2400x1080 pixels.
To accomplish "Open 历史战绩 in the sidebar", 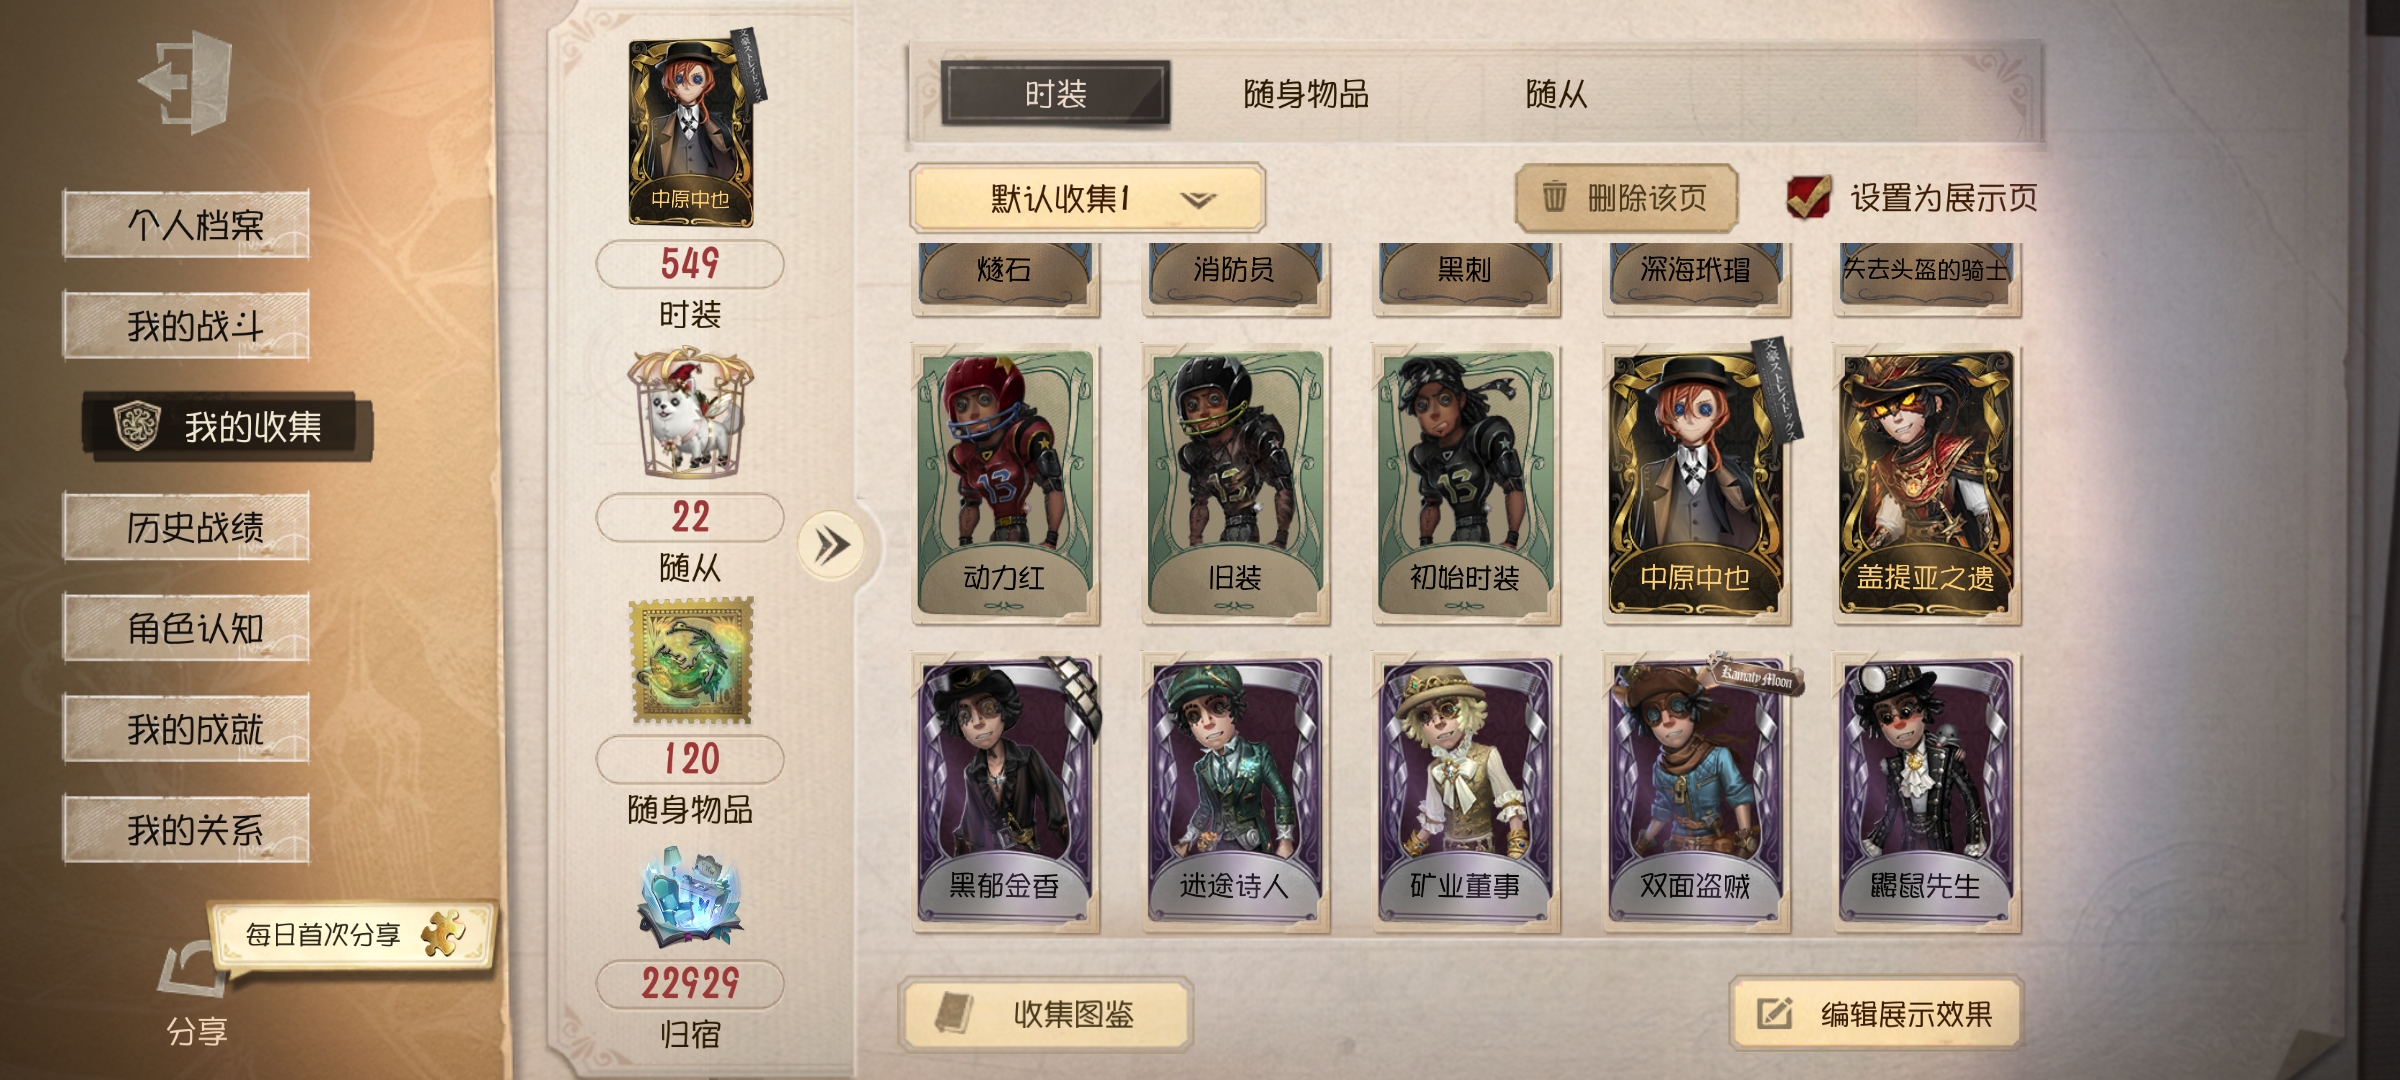I will [x=186, y=527].
